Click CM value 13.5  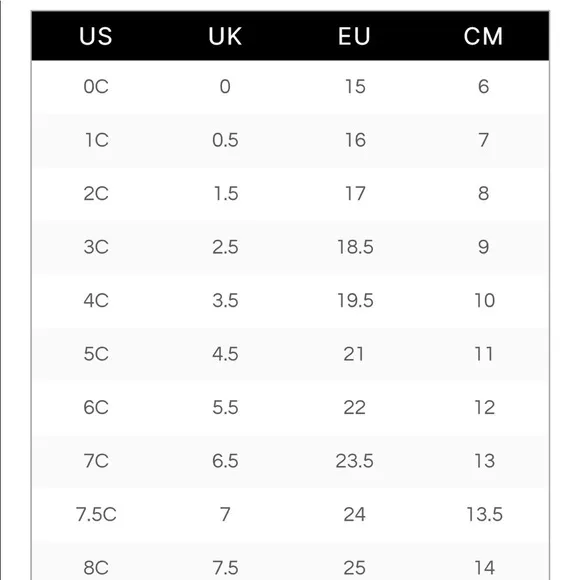point(485,514)
